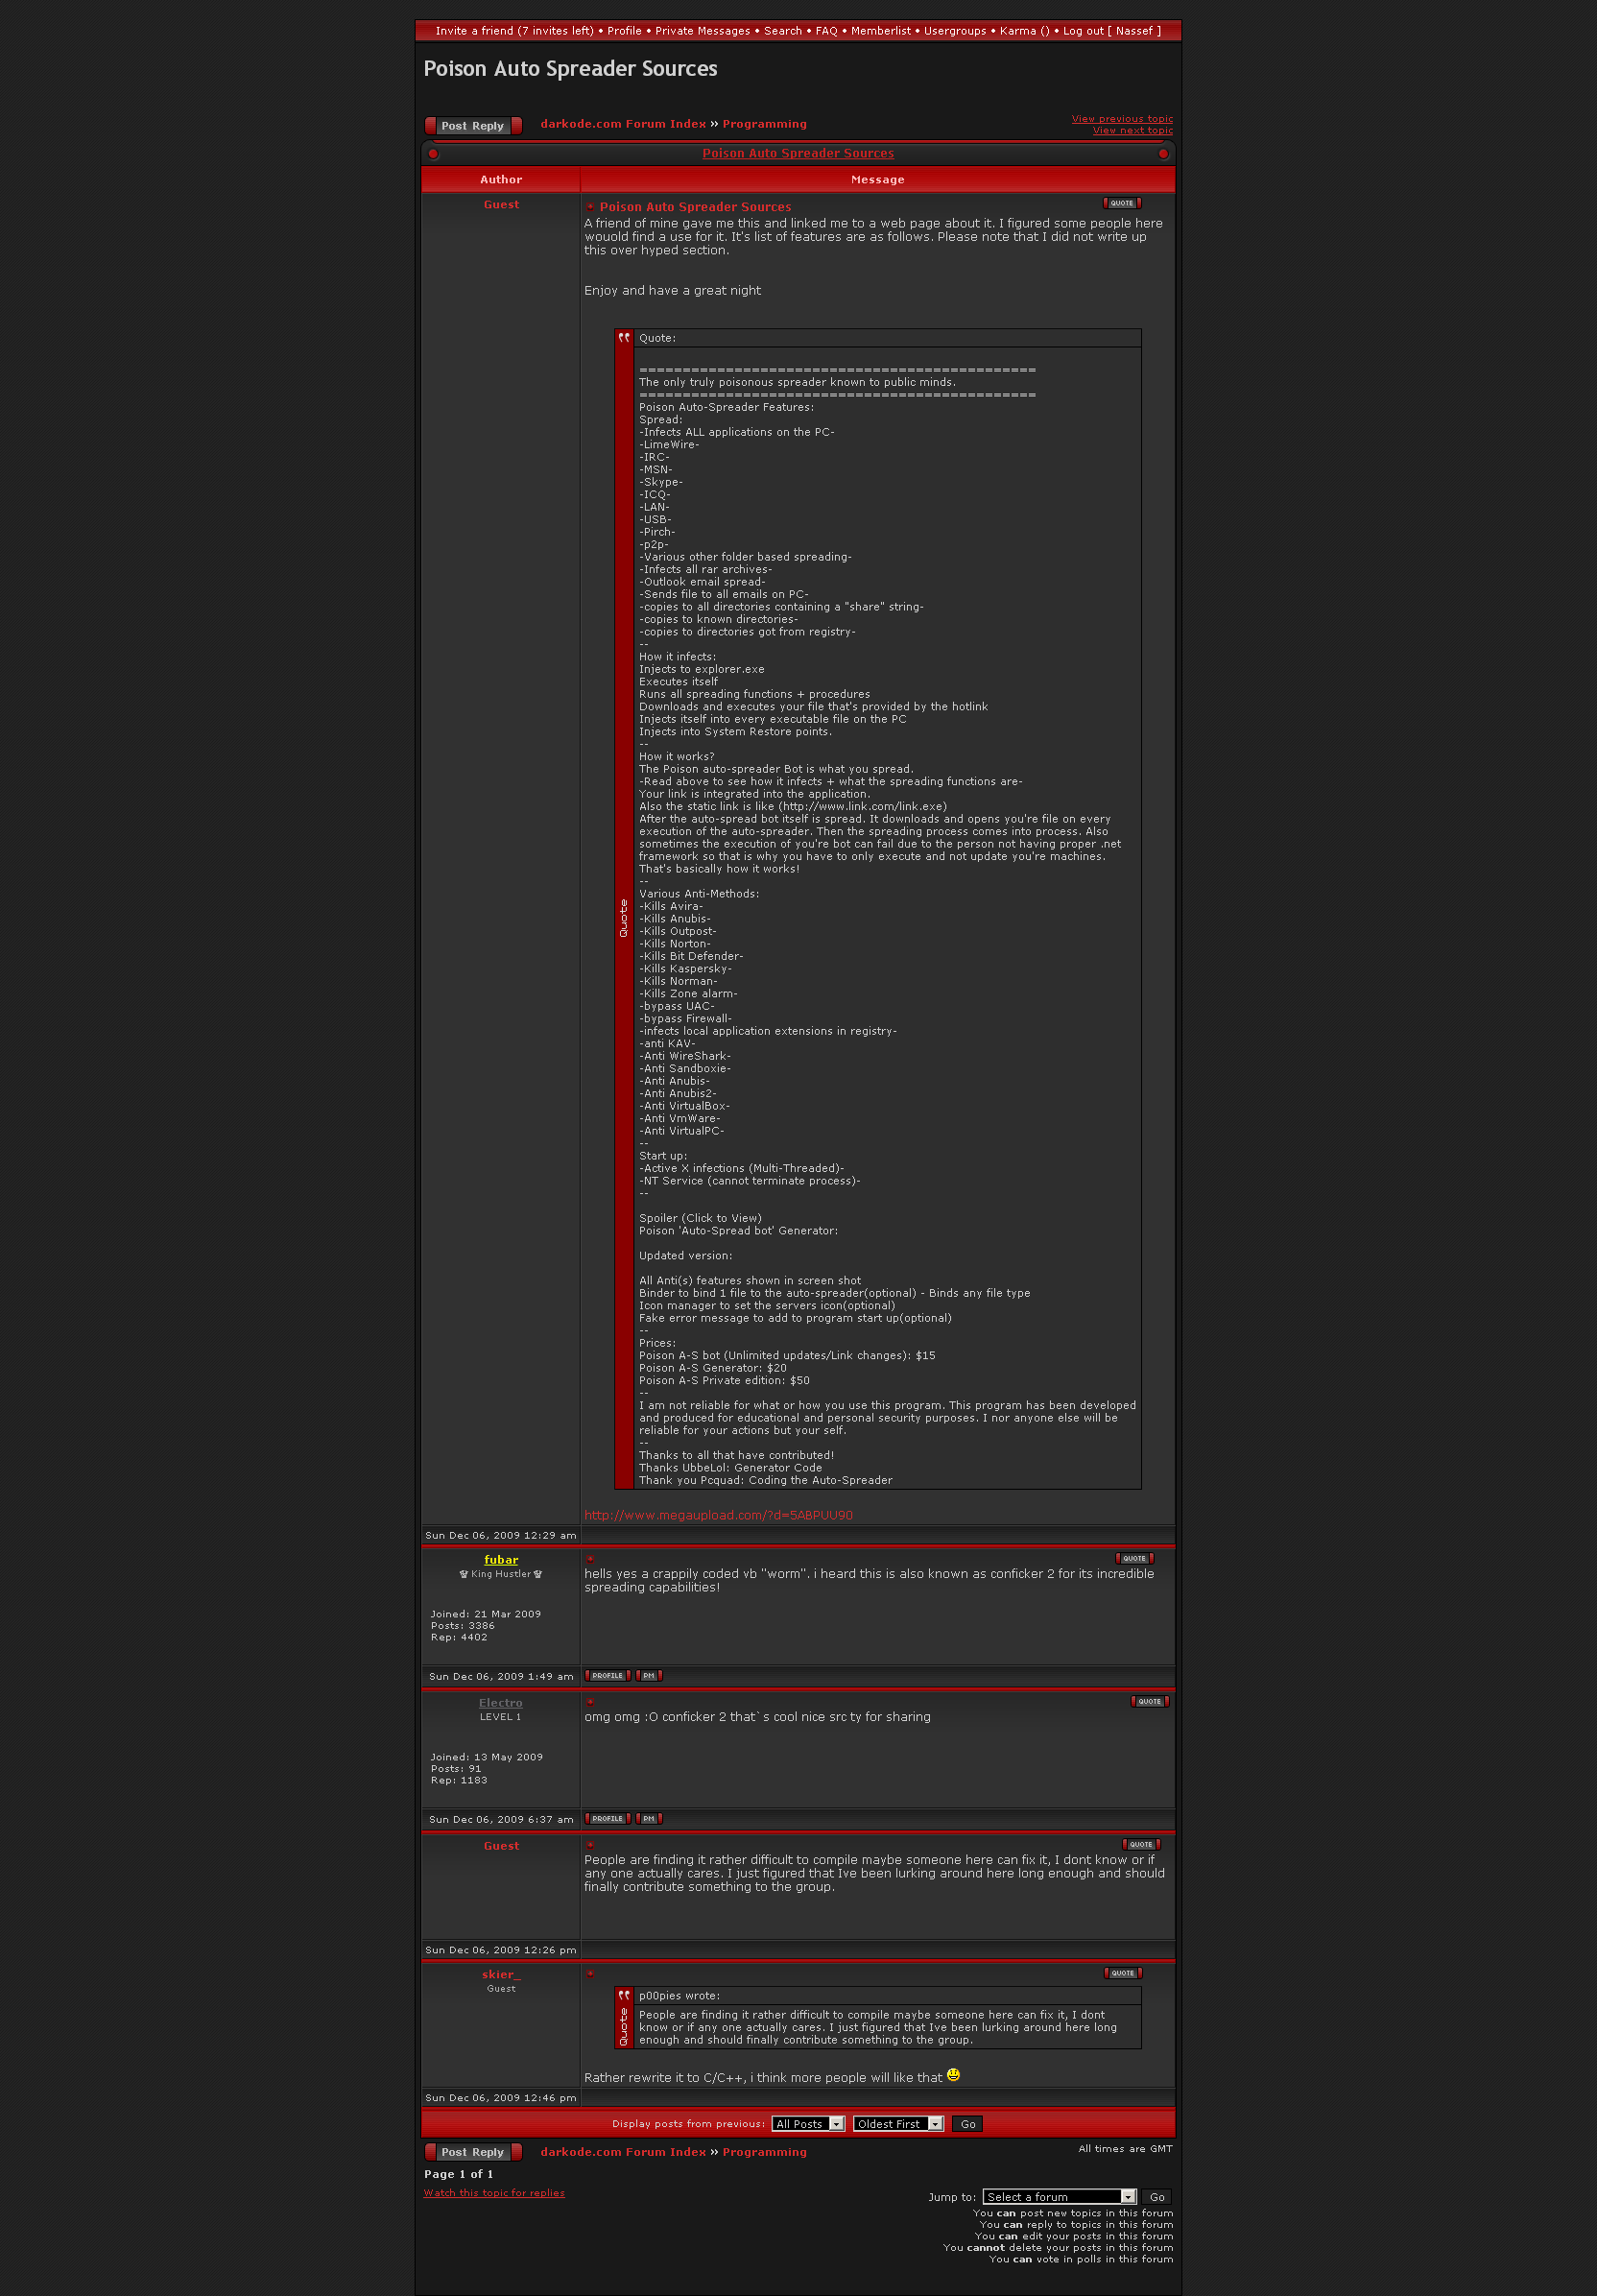The image size is (1597, 2296).
Task: Expand the Select a forum dropdown
Action: pyautogui.click(x=1060, y=2197)
